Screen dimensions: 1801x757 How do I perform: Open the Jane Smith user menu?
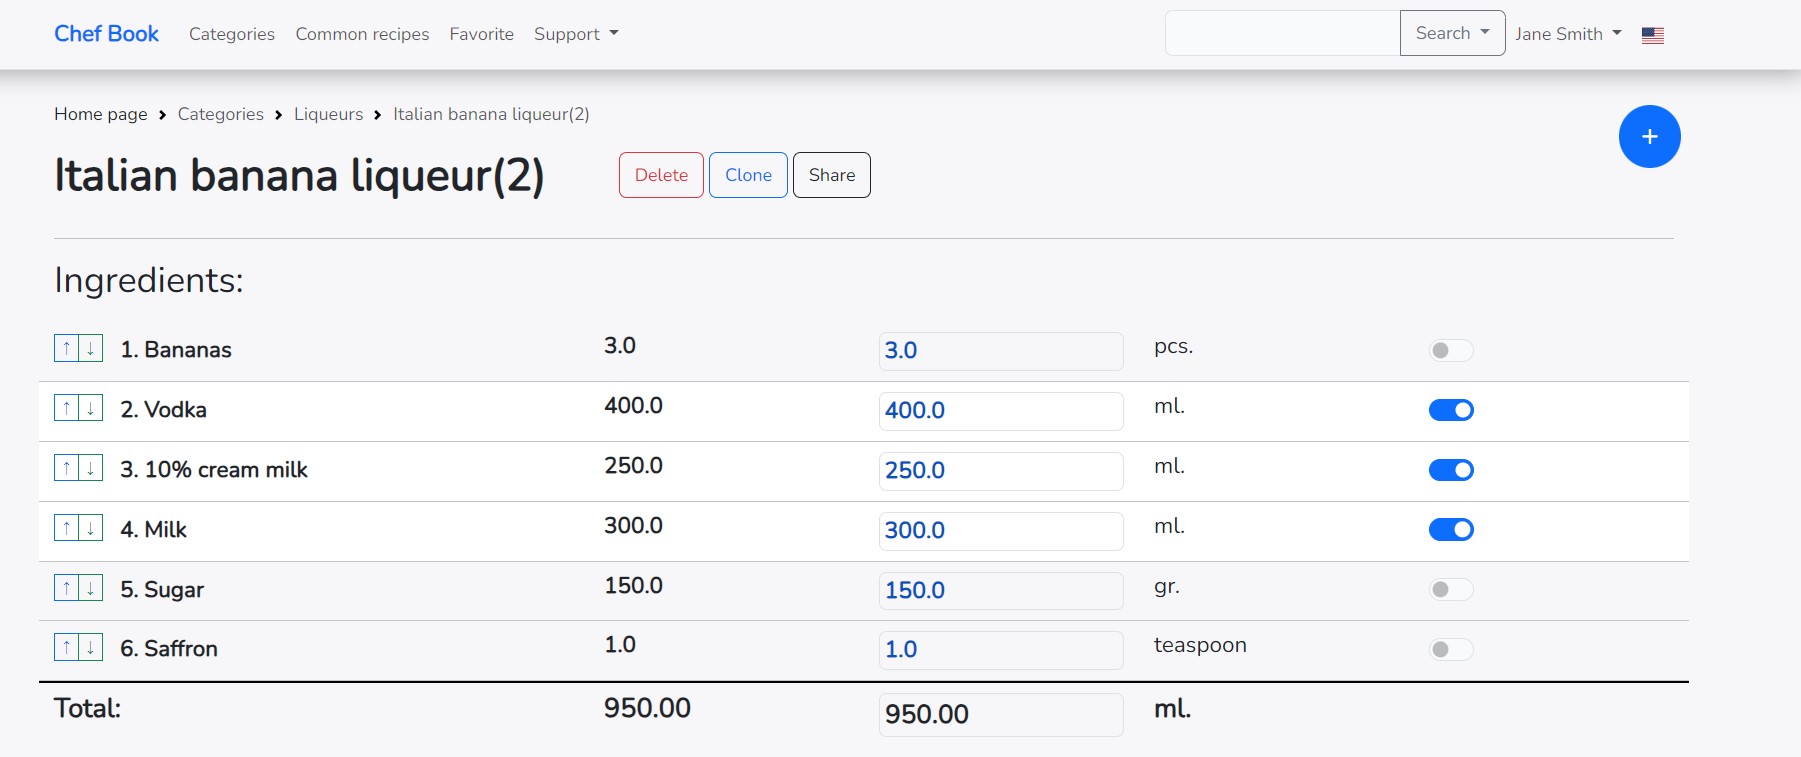coord(1567,34)
